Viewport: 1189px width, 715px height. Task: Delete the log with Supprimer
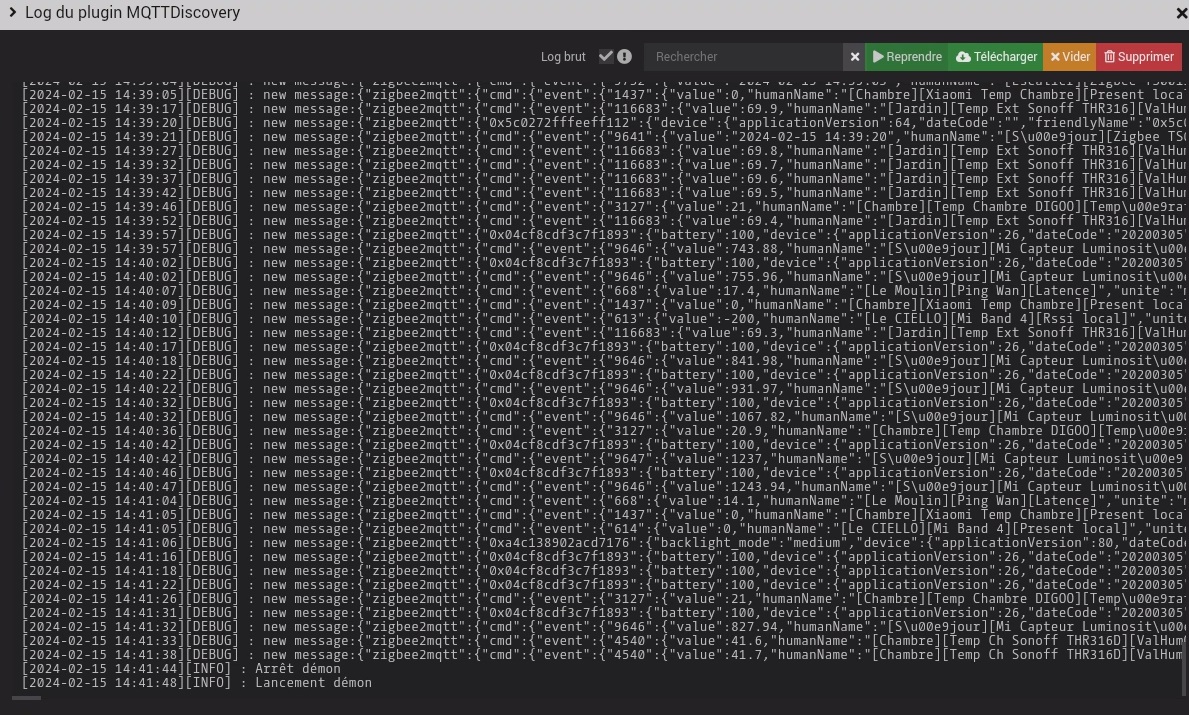tap(1139, 57)
